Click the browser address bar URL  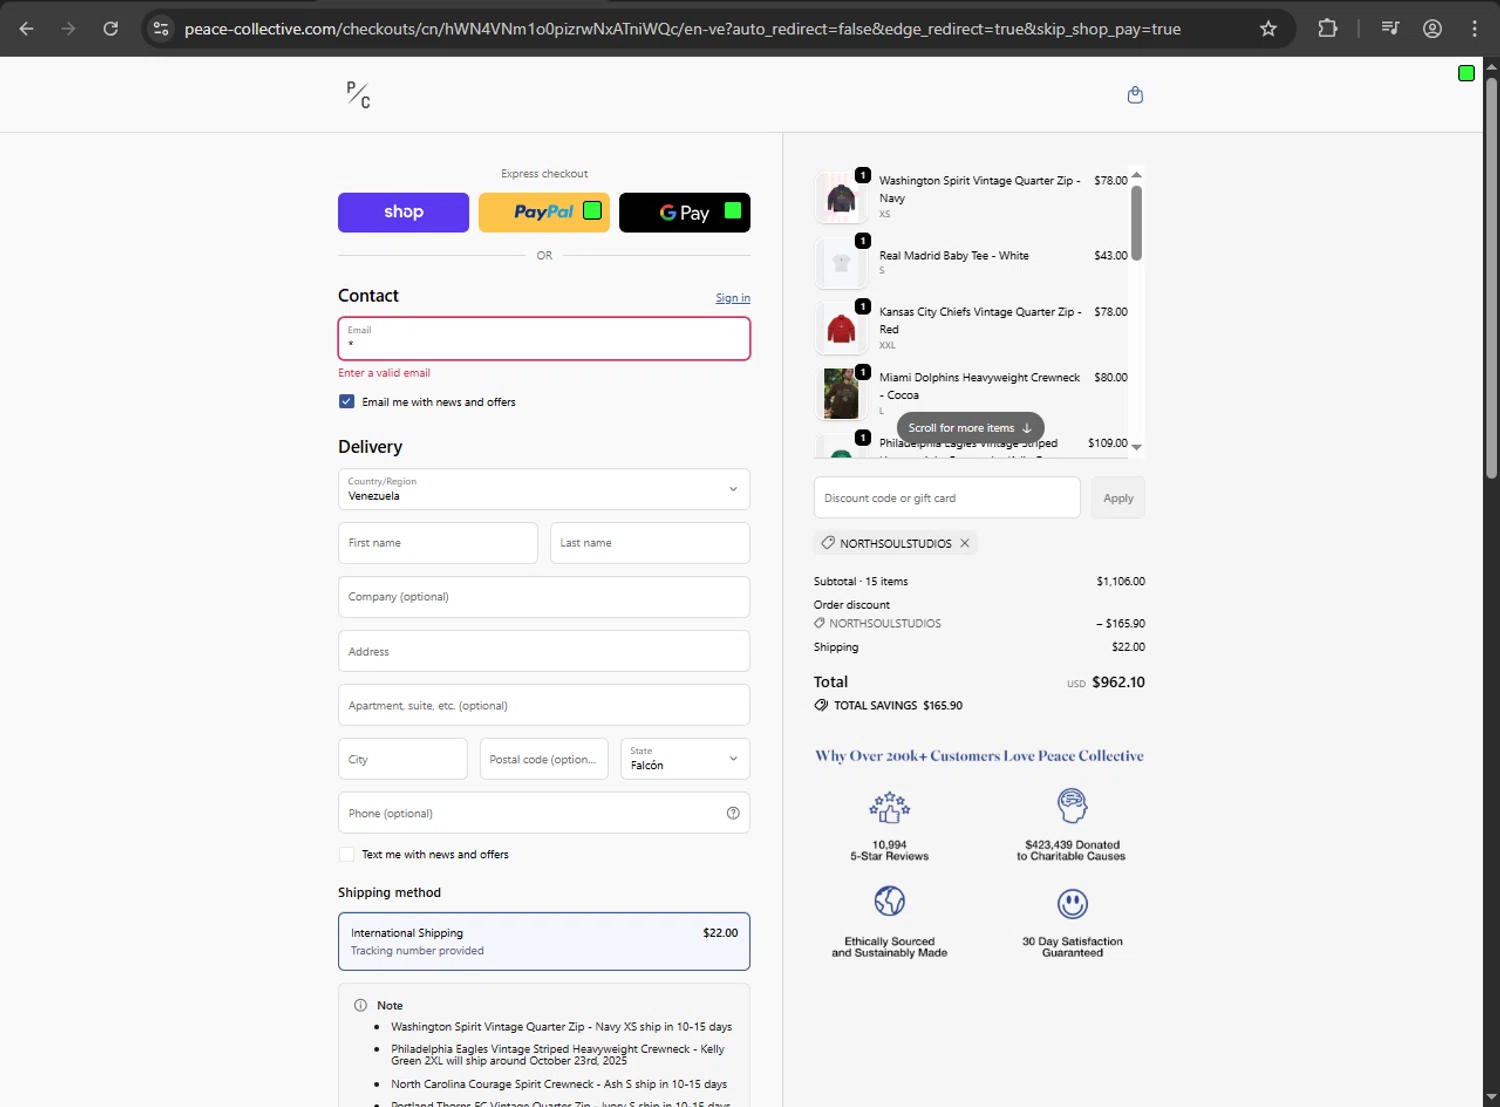tap(682, 29)
